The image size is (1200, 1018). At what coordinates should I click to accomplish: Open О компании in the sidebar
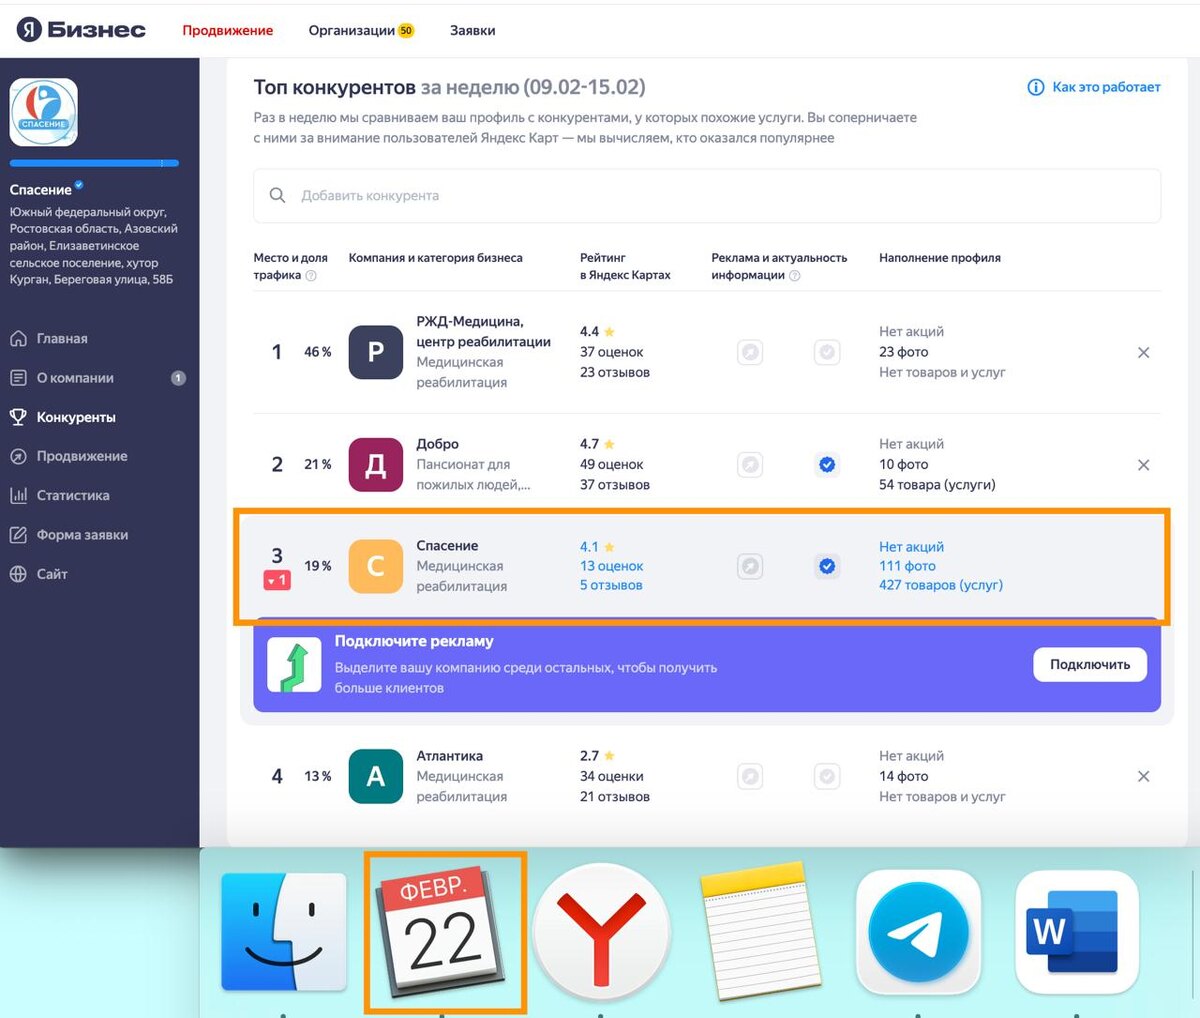pos(75,378)
